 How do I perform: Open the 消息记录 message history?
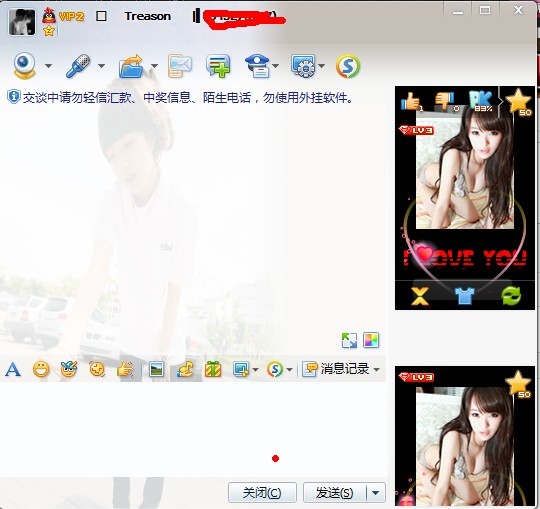(x=336, y=369)
